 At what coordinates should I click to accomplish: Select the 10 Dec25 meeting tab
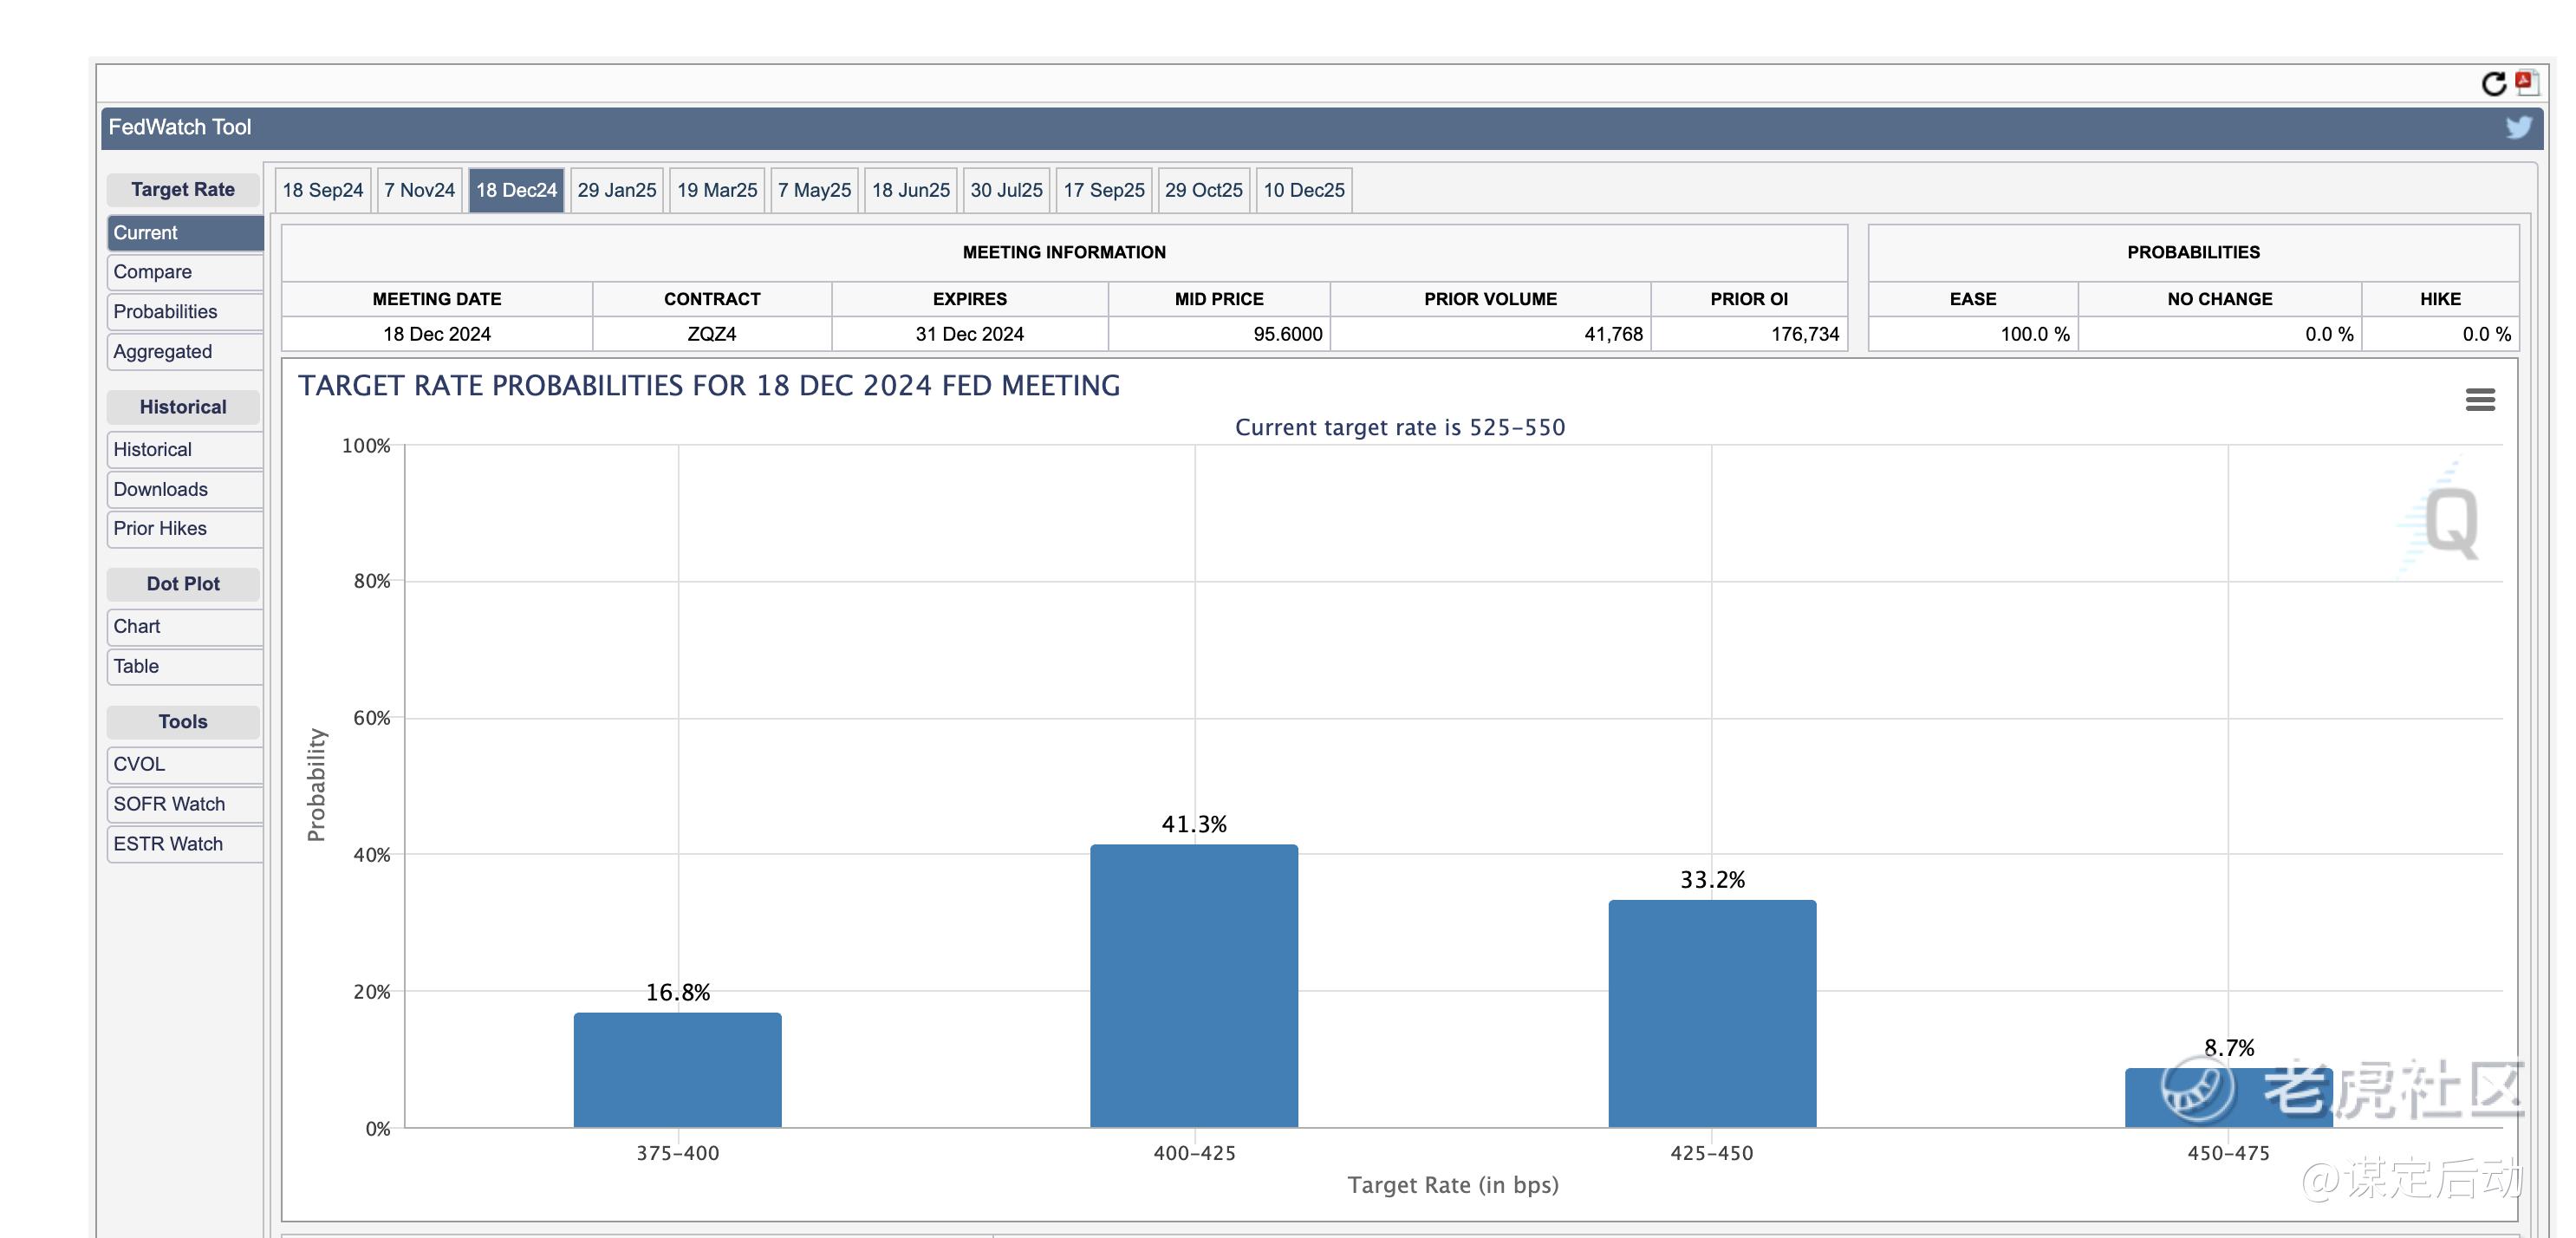point(1303,190)
